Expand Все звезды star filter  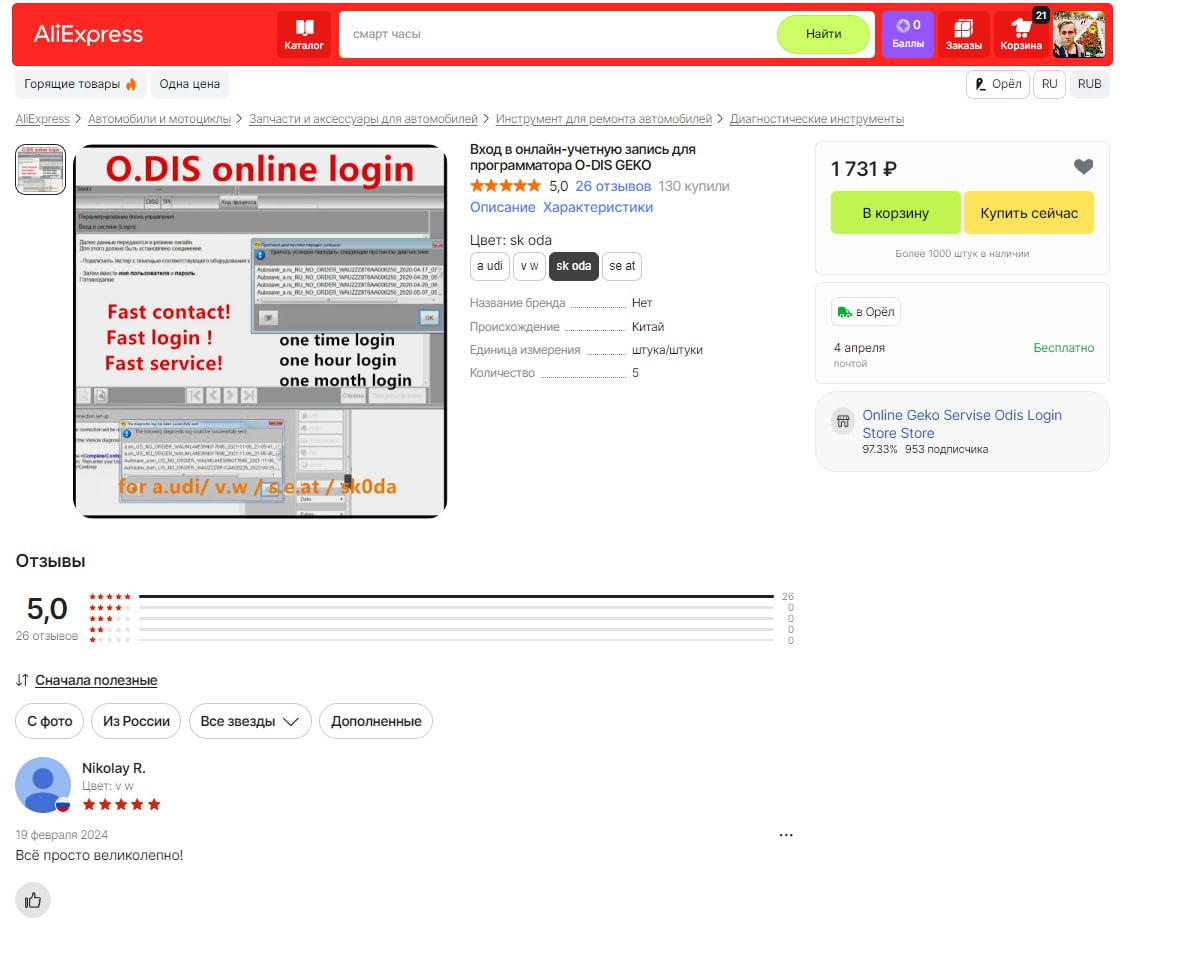tap(250, 721)
